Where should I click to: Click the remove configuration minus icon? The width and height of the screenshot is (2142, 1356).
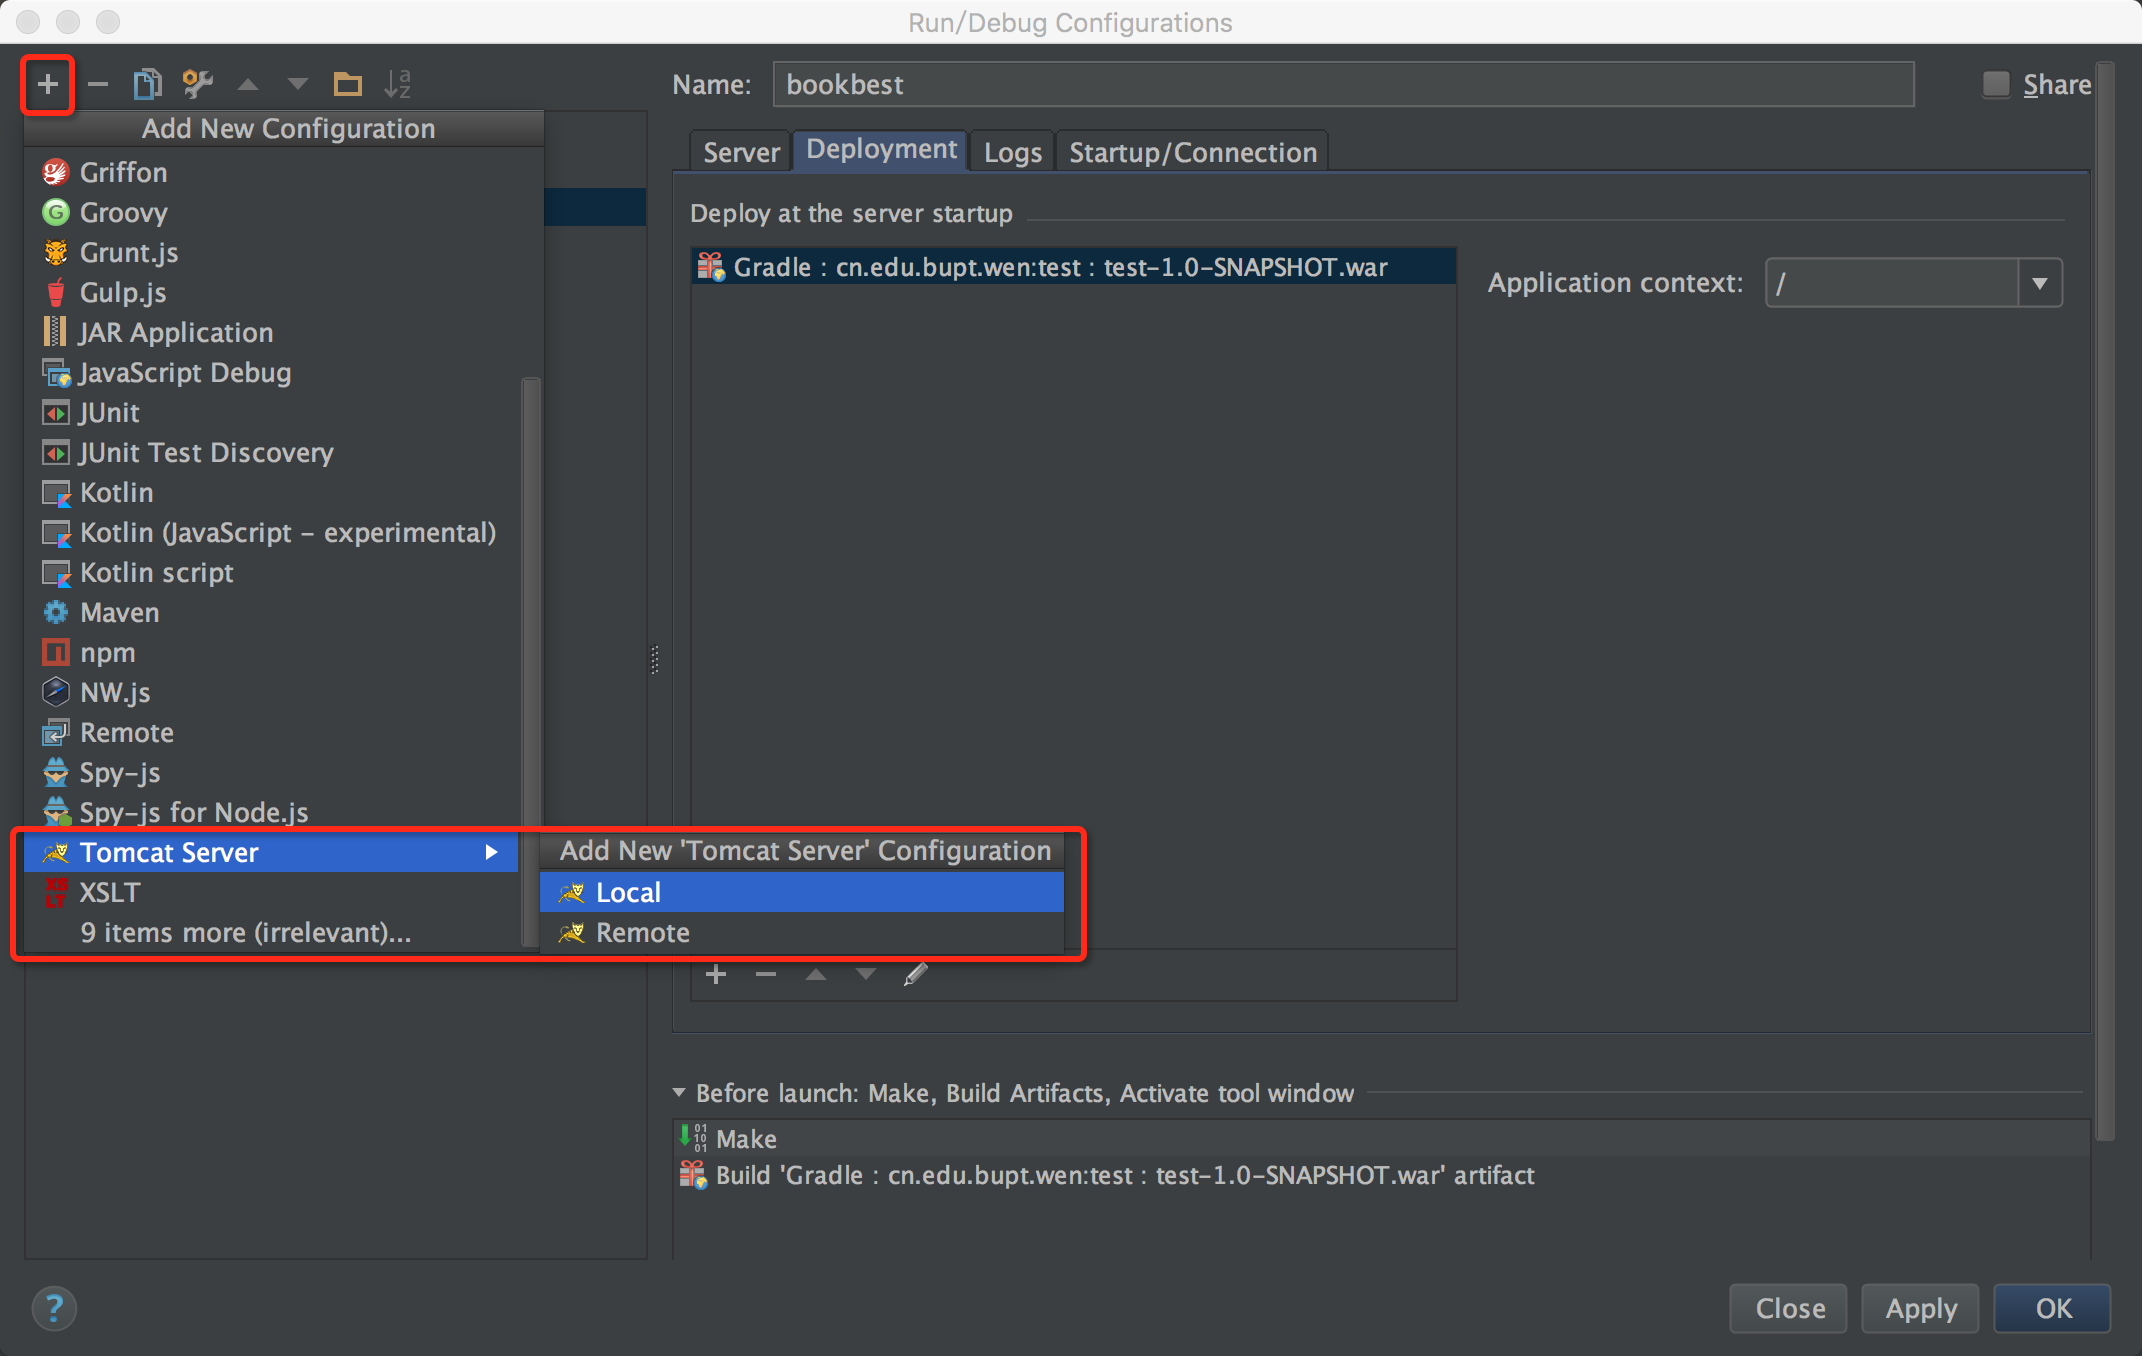(97, 85)
